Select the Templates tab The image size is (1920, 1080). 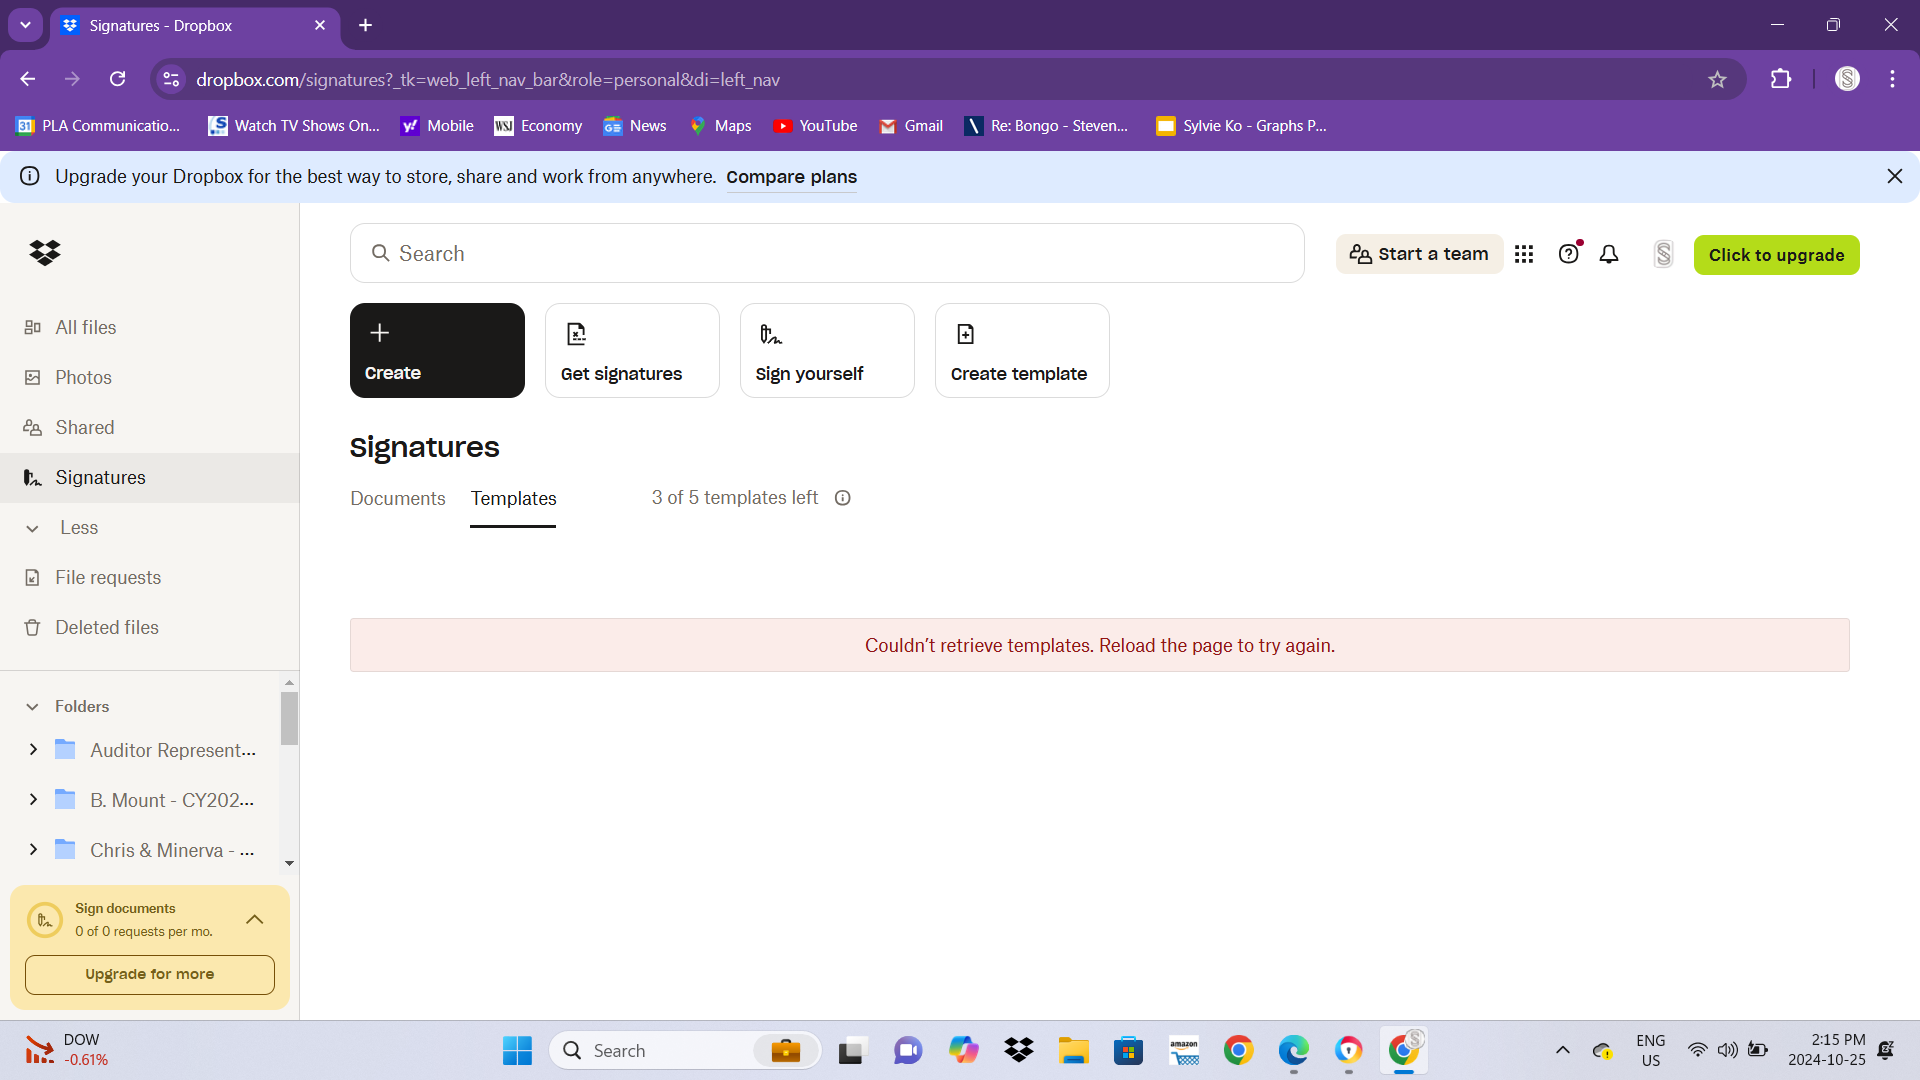[x=513, y=498]
